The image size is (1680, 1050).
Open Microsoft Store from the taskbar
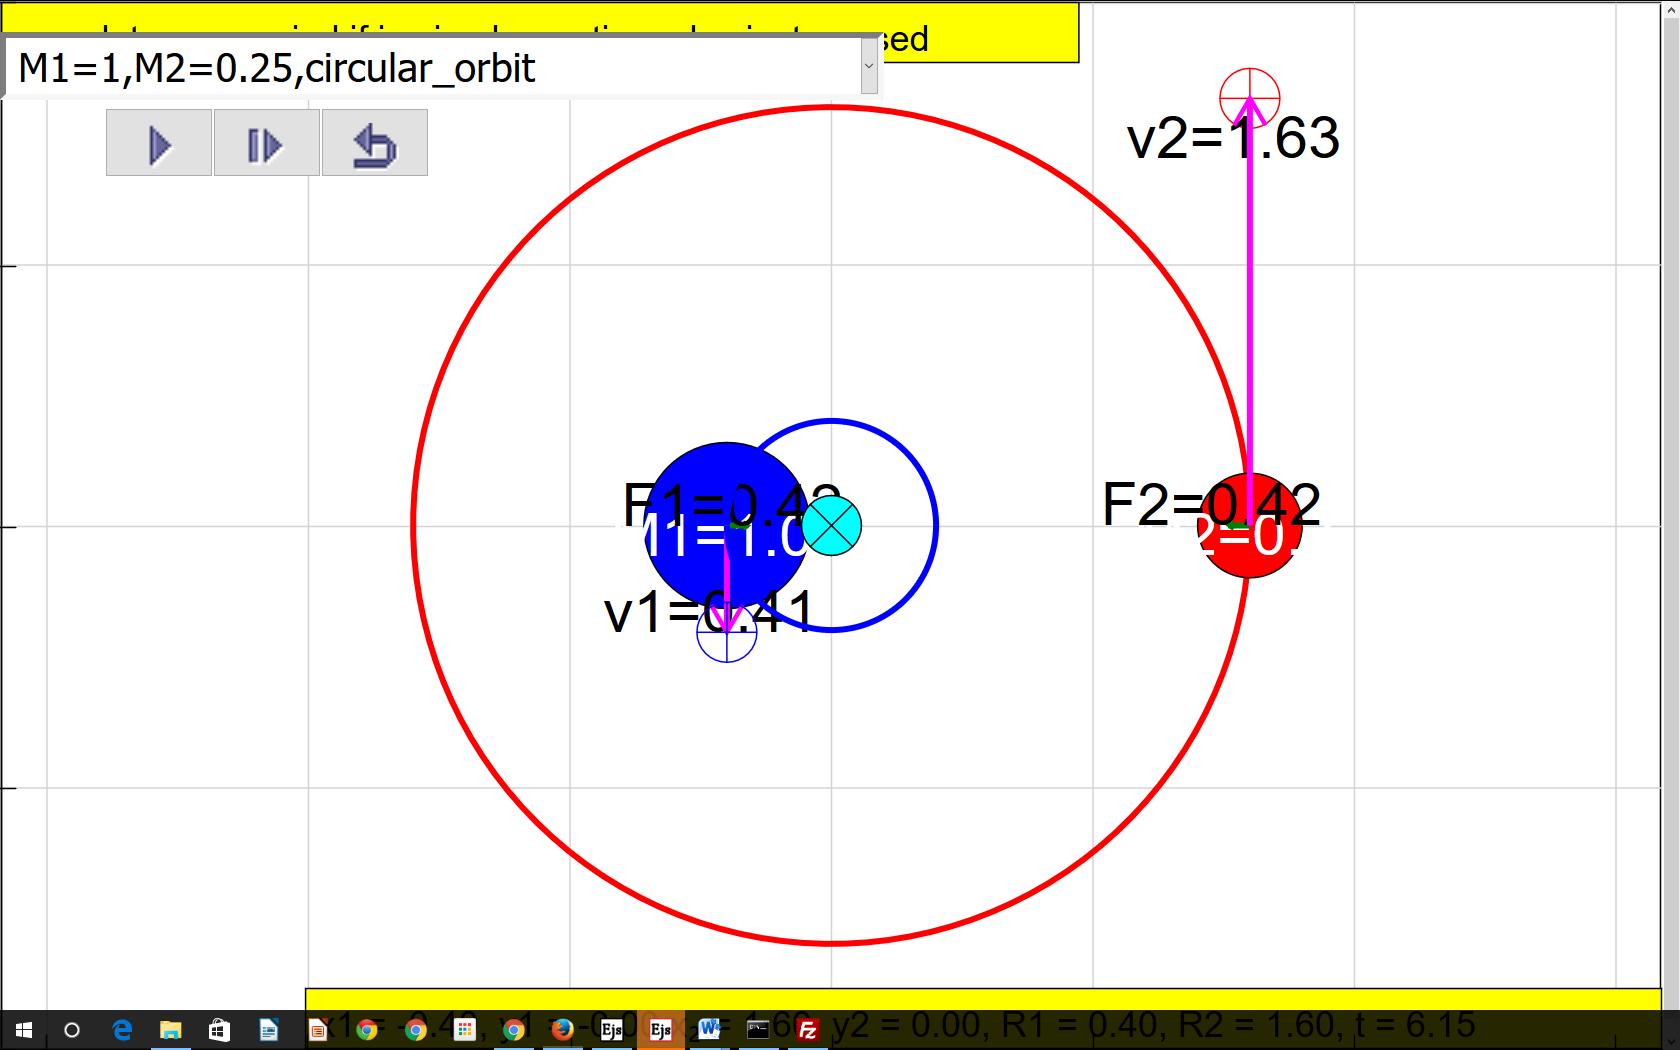click(x=219, y=1030)
